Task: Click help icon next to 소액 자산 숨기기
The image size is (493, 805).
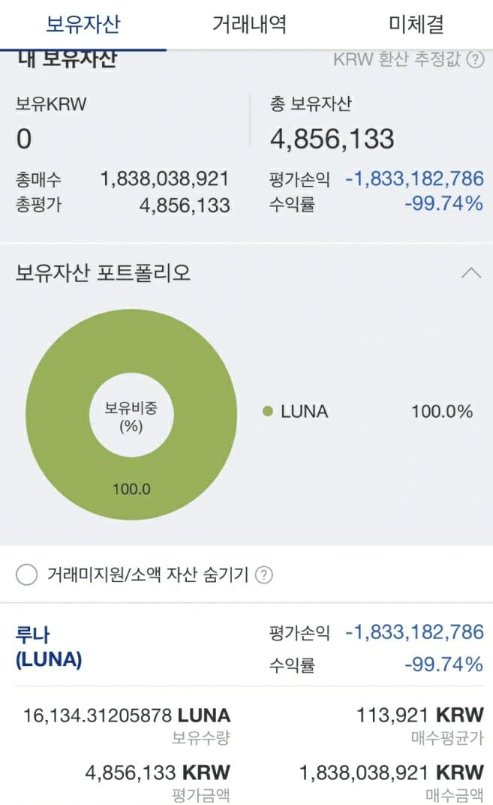Action: tap(264, 574)
